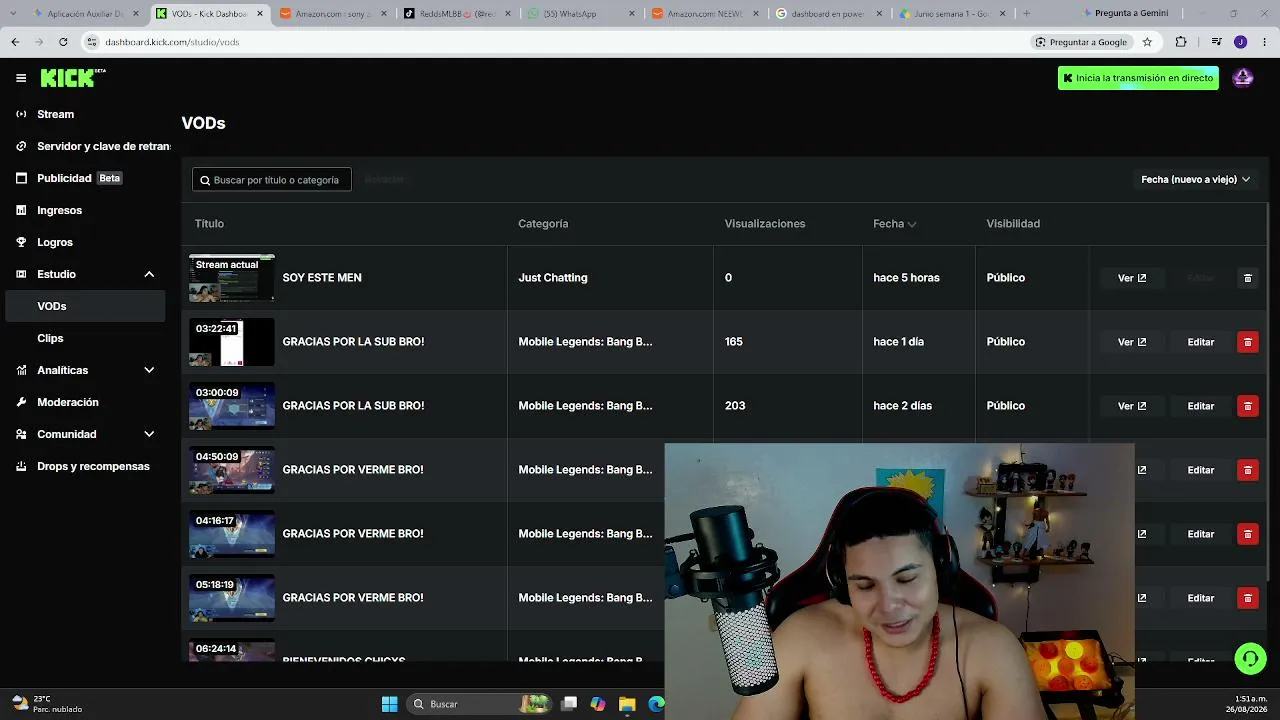Click Inicia la transmisión en directo button
The width and height of the screenshot is (1280, 720).
(1138, 78)
